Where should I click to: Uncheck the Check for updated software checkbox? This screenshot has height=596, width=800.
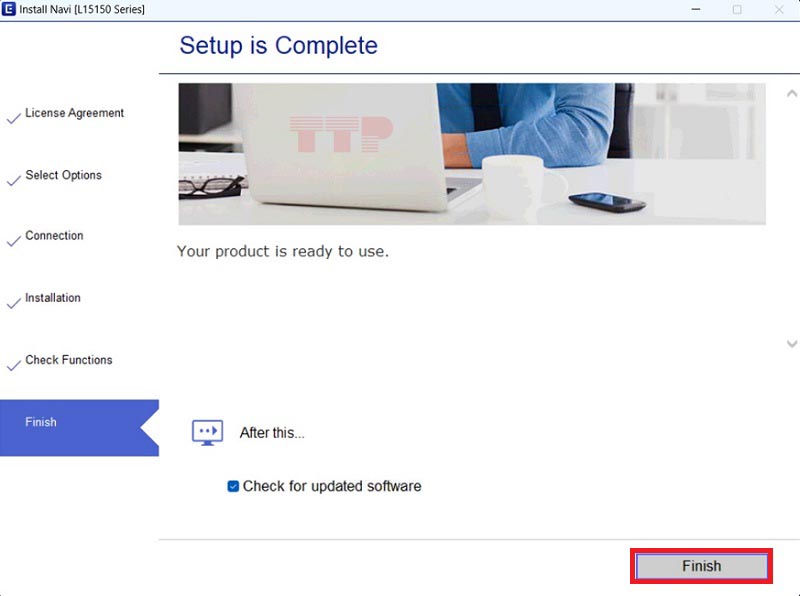coord(233,487)
